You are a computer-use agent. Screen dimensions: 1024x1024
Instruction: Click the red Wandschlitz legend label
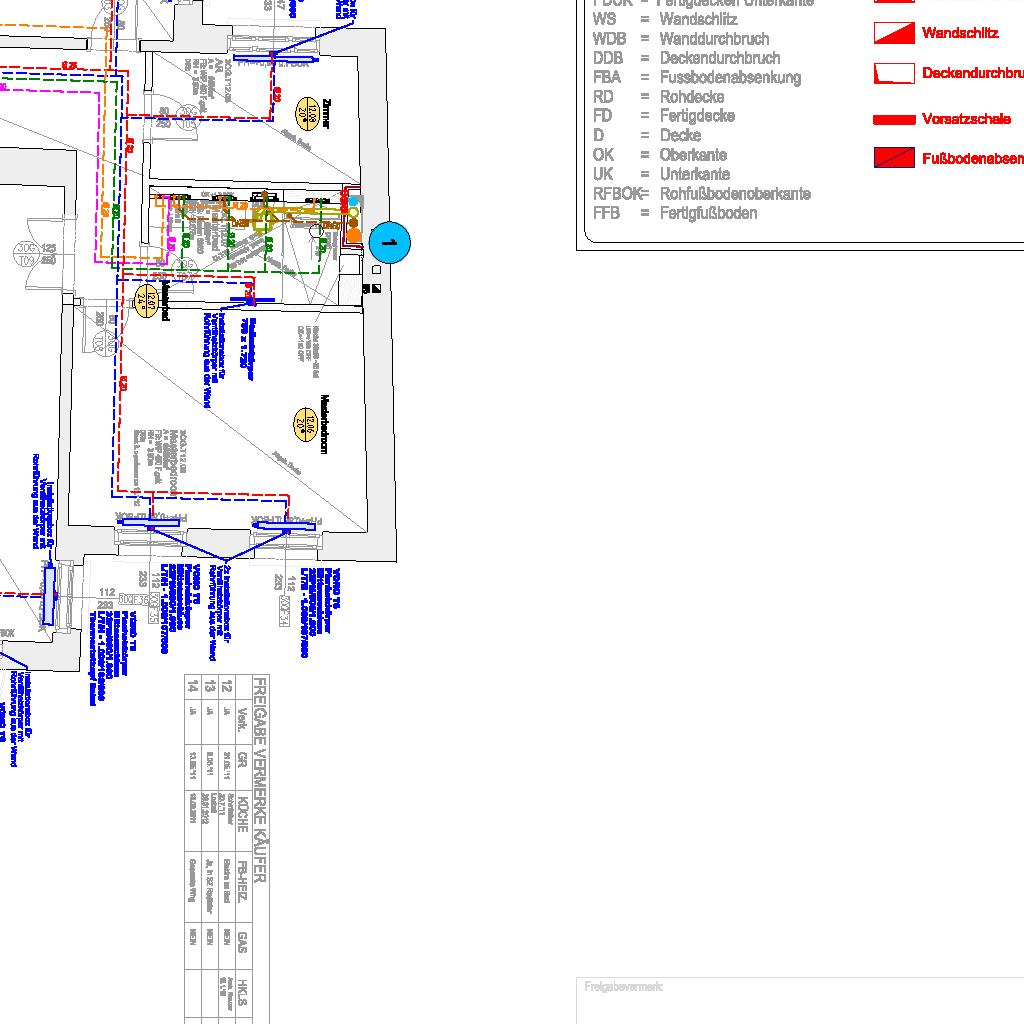(x=960, y=33)
